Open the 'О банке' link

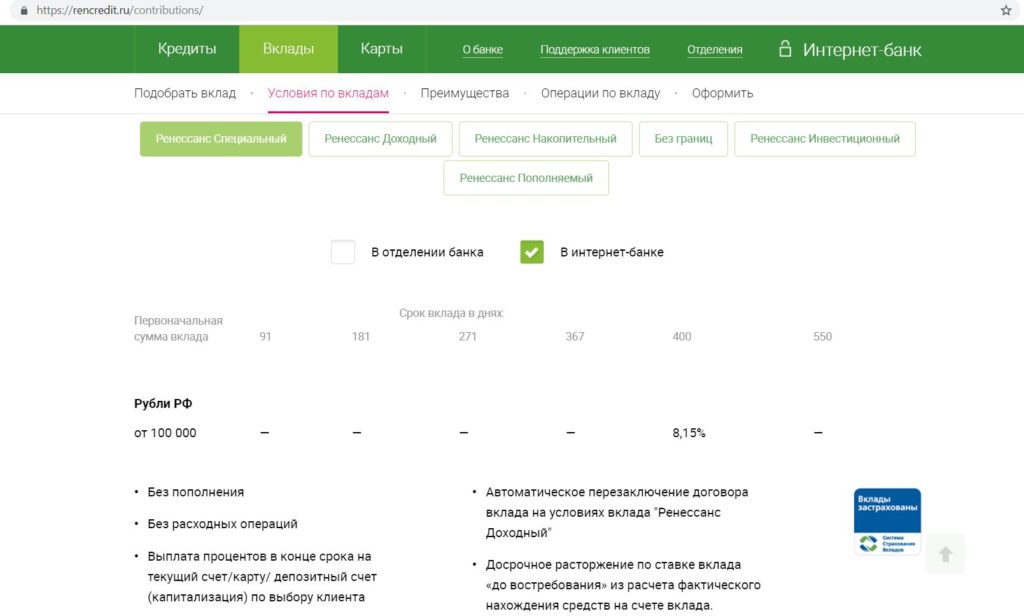482,50
